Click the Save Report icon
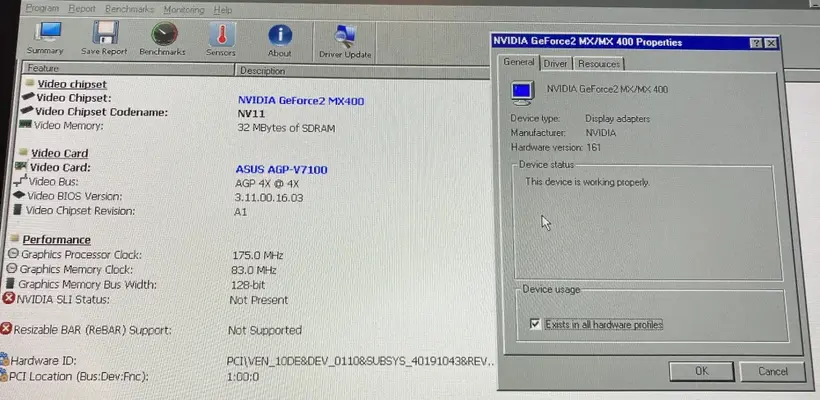Screen dimensions: 820x400 (103, 36)
